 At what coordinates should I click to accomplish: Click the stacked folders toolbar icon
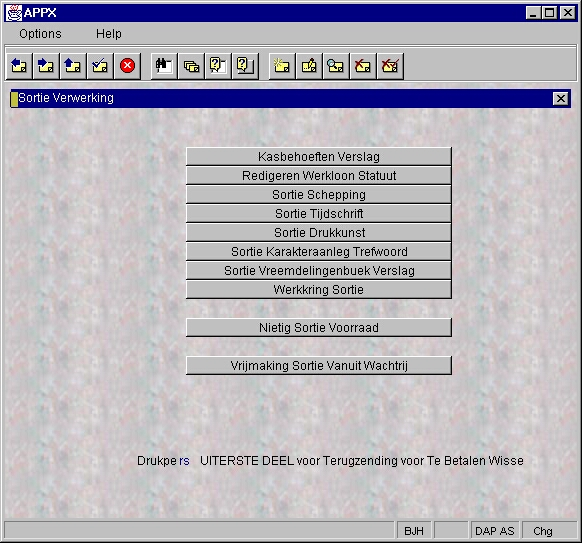(191, 66)
